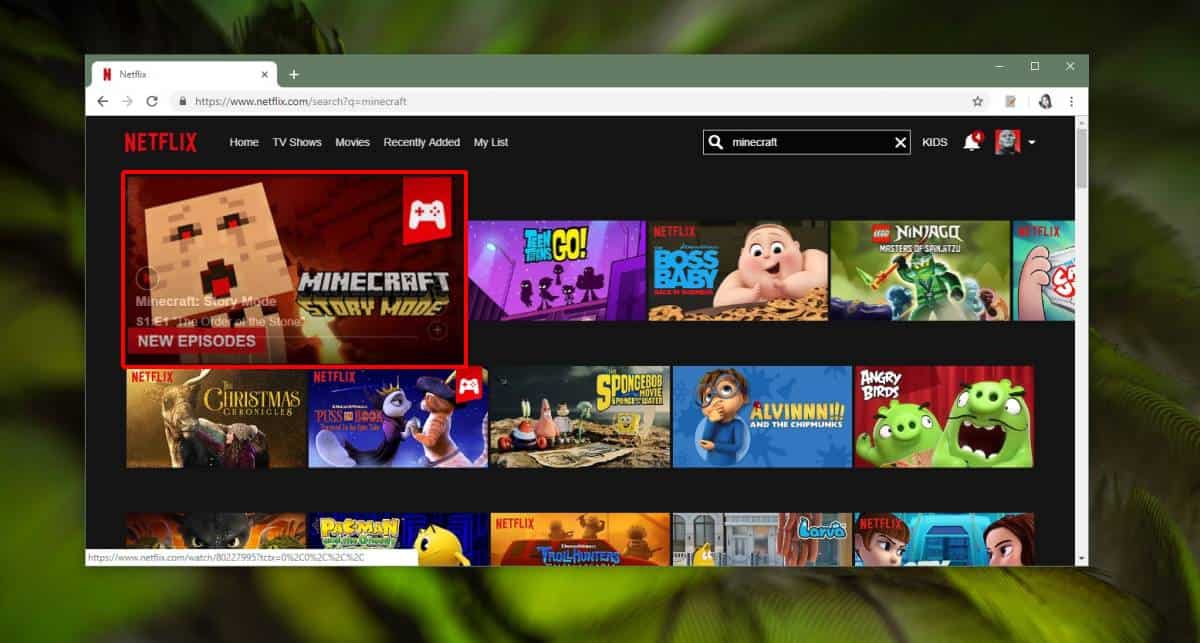Open the SpongeBob Movie thumbnail
Screen dimensions: 1200x643
[x=580, y=417]
